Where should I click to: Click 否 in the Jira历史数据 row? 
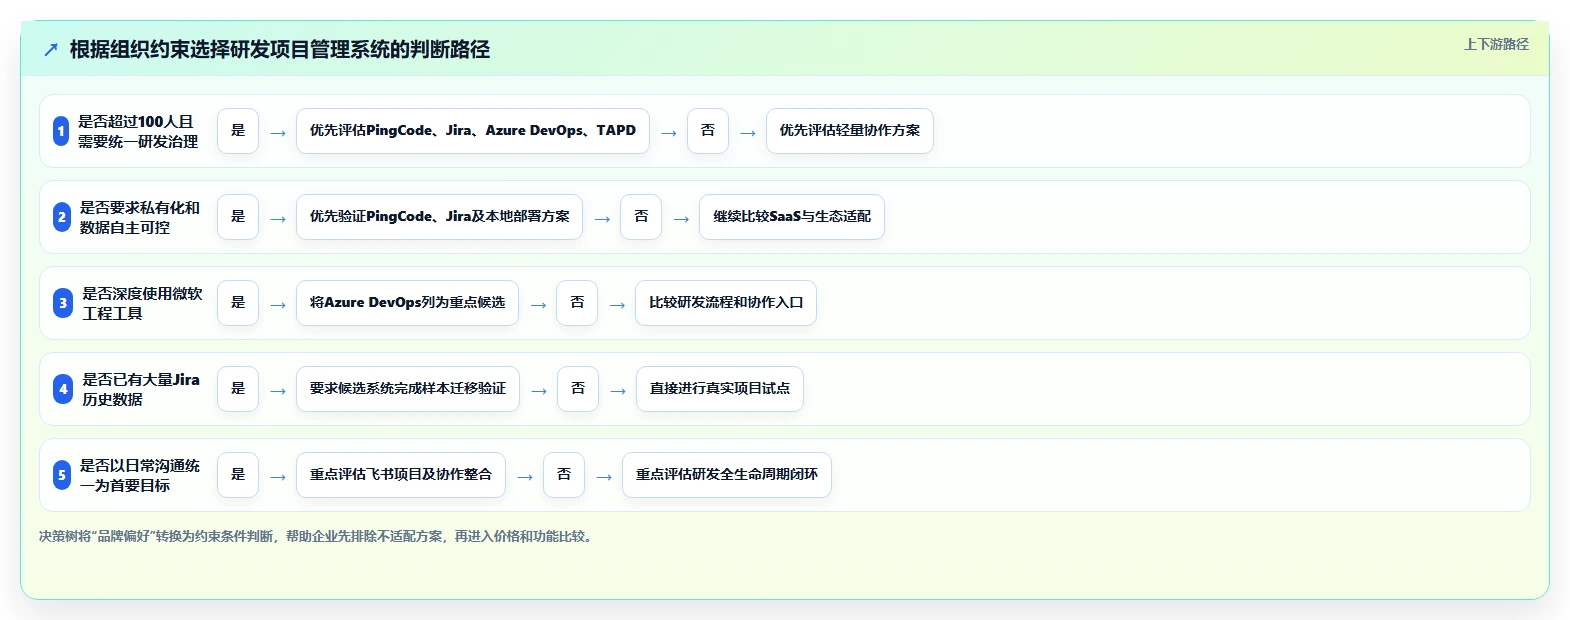578,389
